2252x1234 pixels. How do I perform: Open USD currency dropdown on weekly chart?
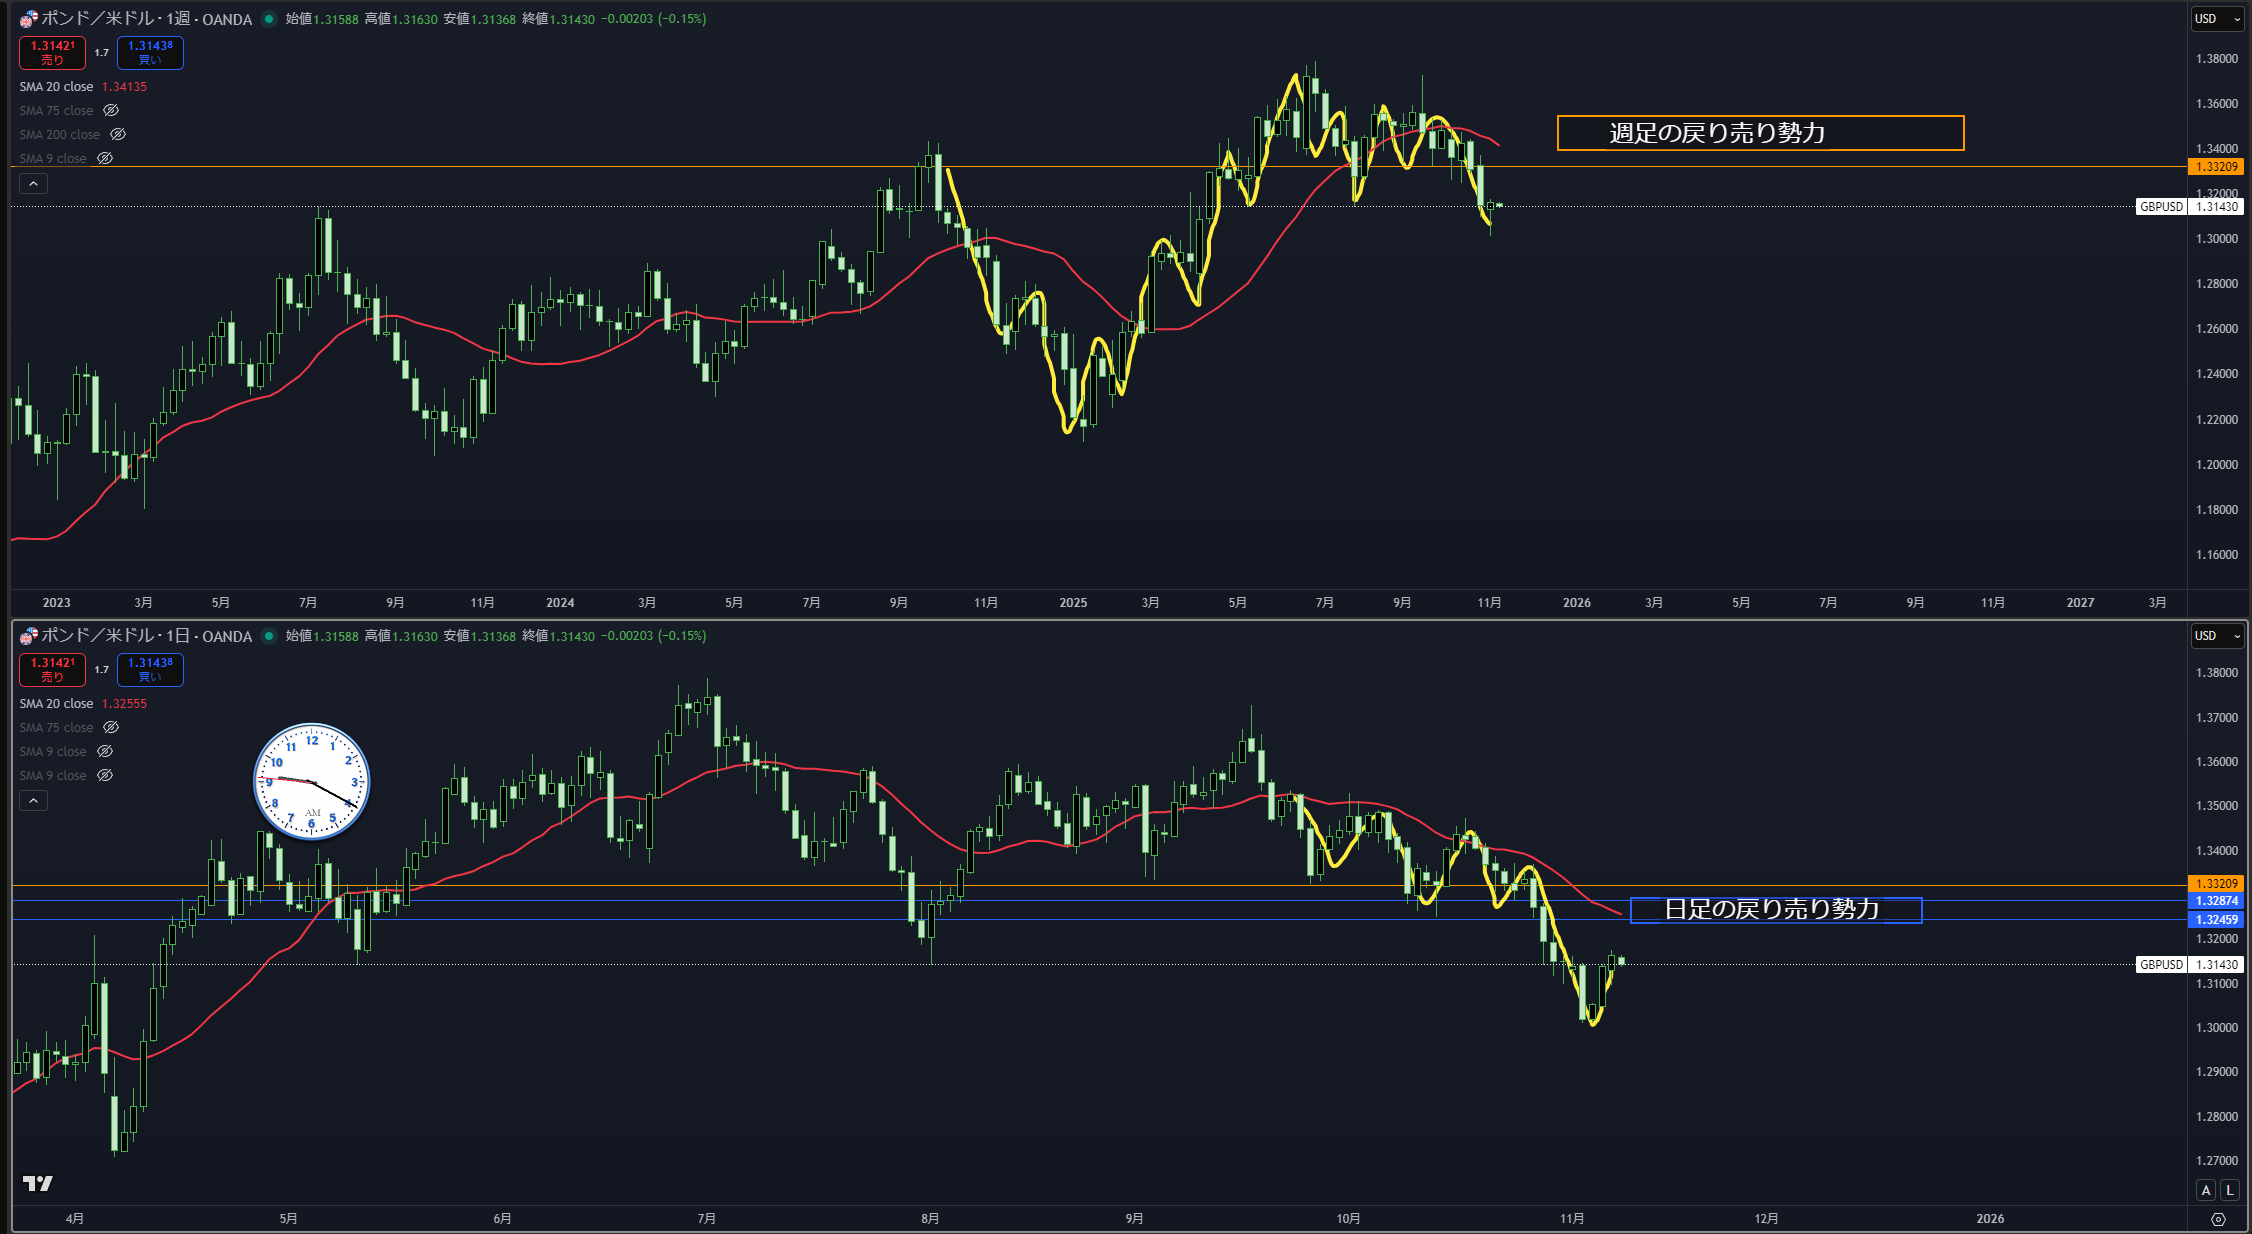click(2217, 19)
